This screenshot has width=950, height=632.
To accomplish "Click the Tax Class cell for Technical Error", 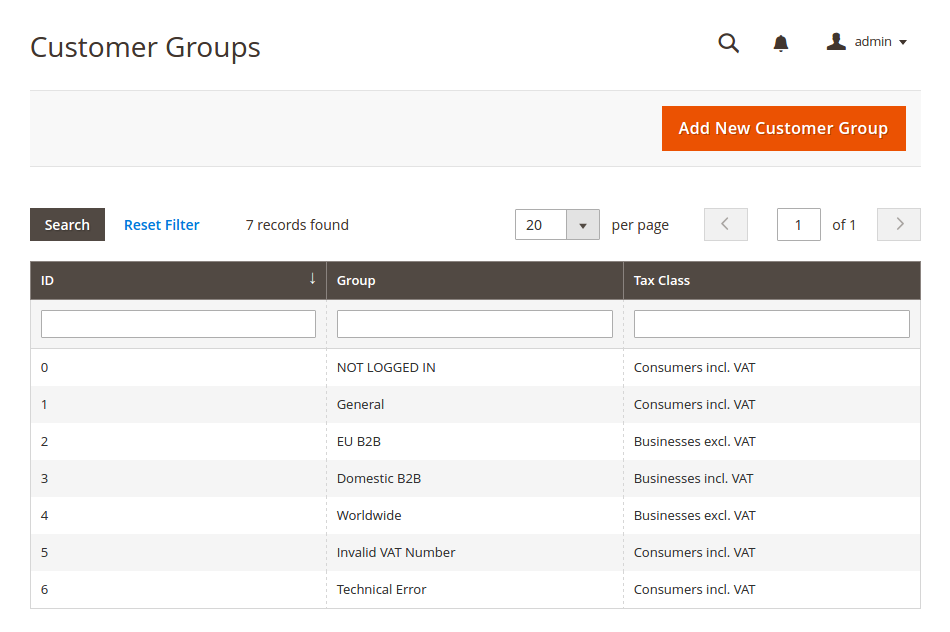I will (772, 590).
